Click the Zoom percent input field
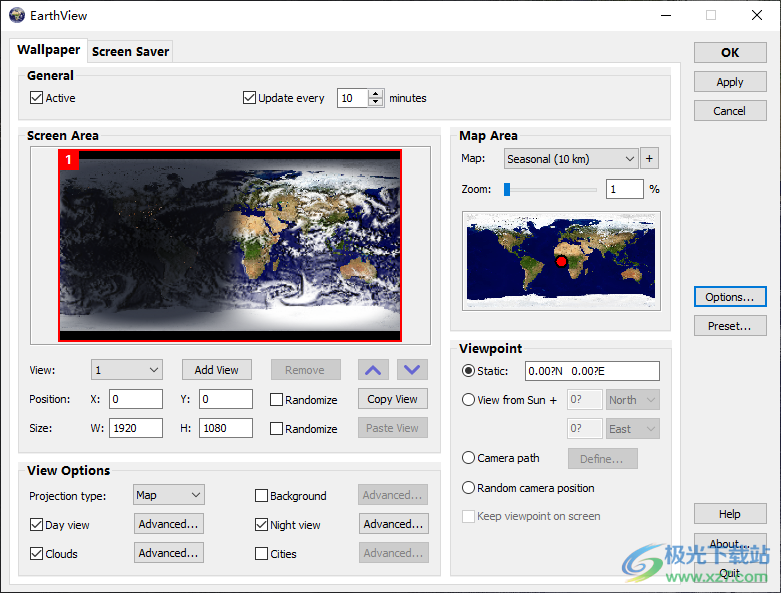Screen dimensions: 781x593 point(625,189)
